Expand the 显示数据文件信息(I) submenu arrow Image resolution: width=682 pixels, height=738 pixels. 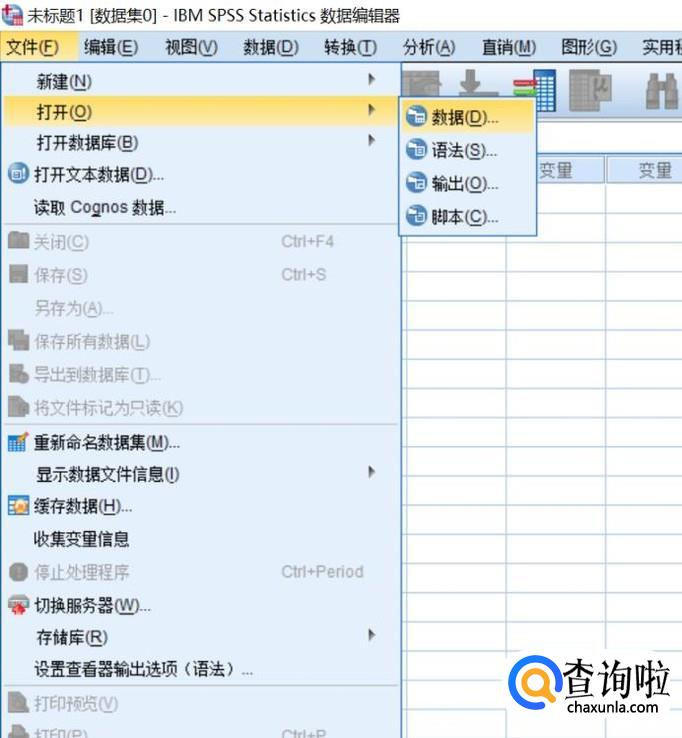[x=371, y=472]
